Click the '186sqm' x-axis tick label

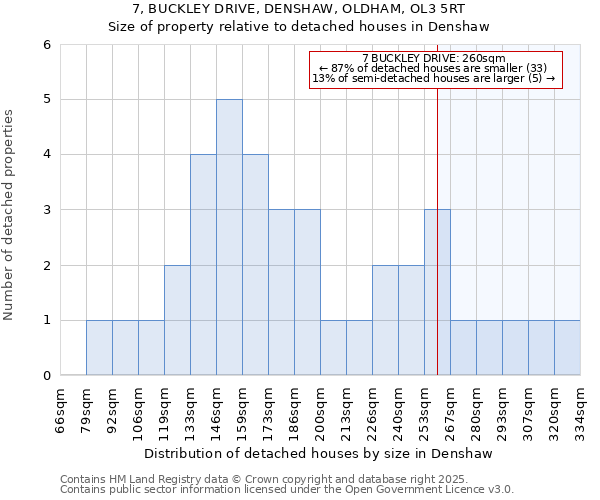click(294, 414)
